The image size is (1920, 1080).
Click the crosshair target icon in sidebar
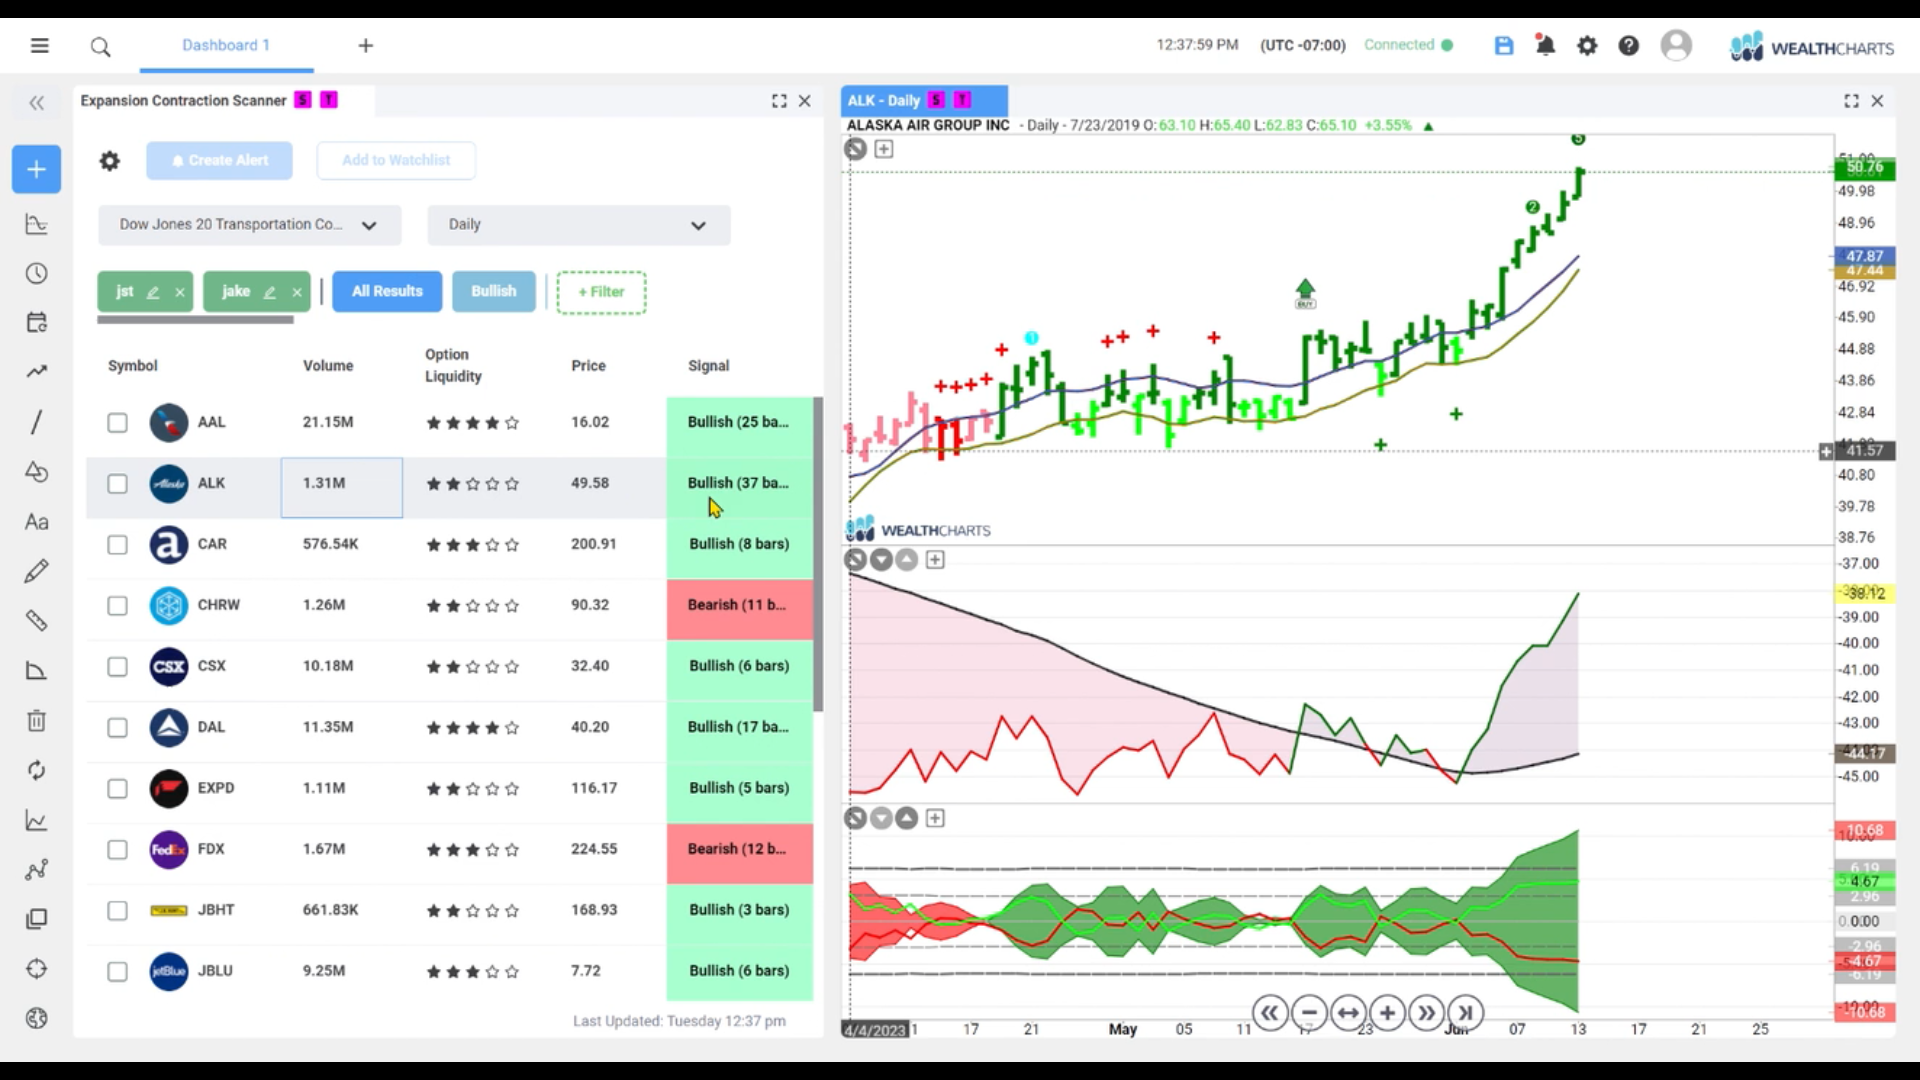coord(36,969)
